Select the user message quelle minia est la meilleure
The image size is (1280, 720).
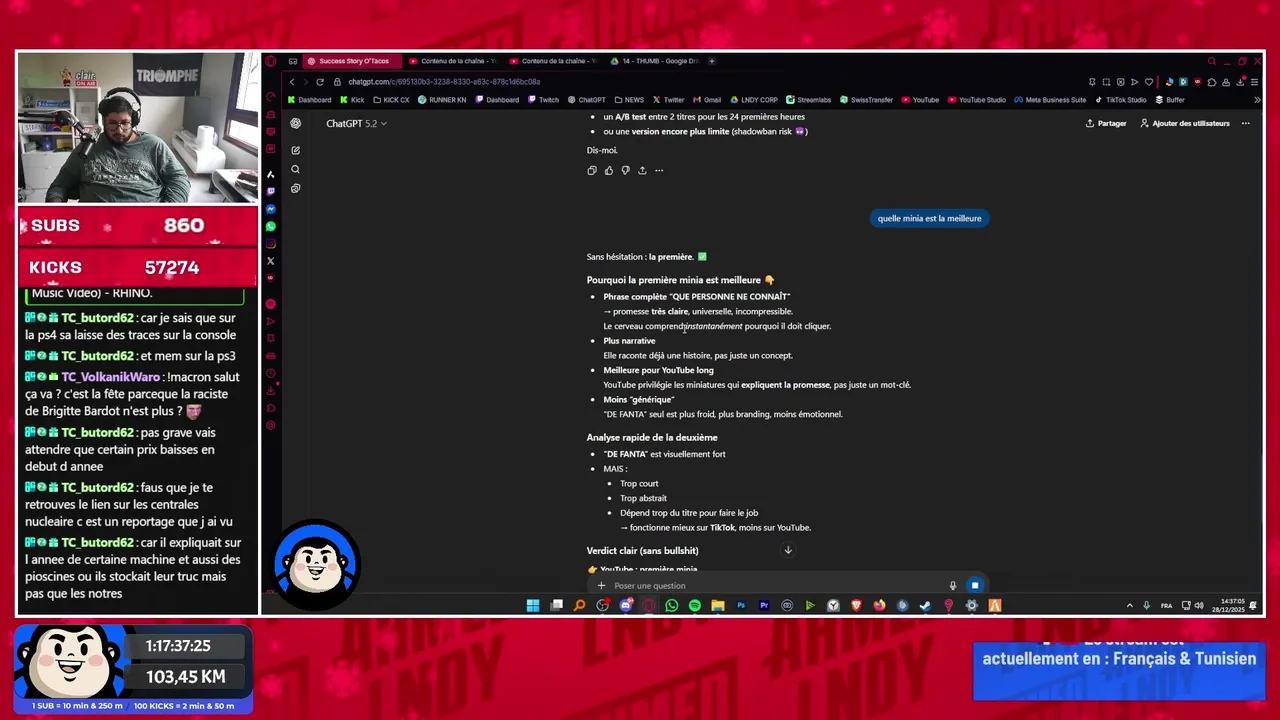929,218
